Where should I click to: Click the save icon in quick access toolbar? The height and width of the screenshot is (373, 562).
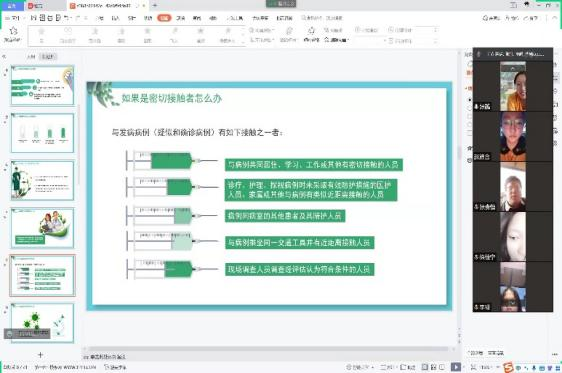(x=34, y=18)
